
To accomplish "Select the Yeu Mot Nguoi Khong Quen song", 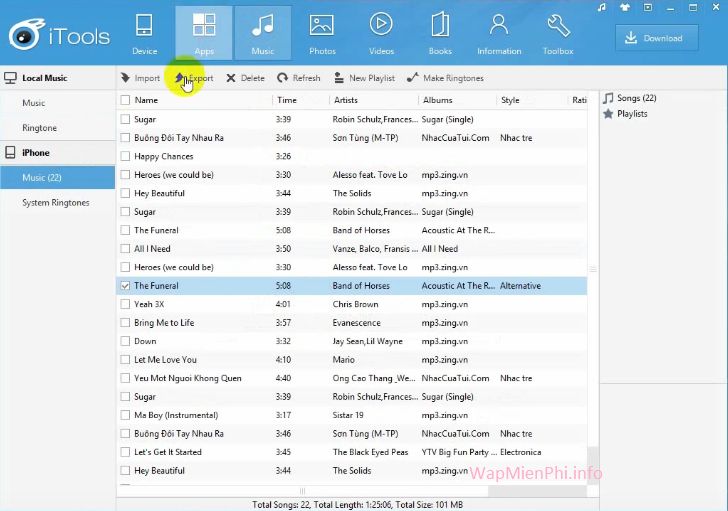I will pos(351,378).
